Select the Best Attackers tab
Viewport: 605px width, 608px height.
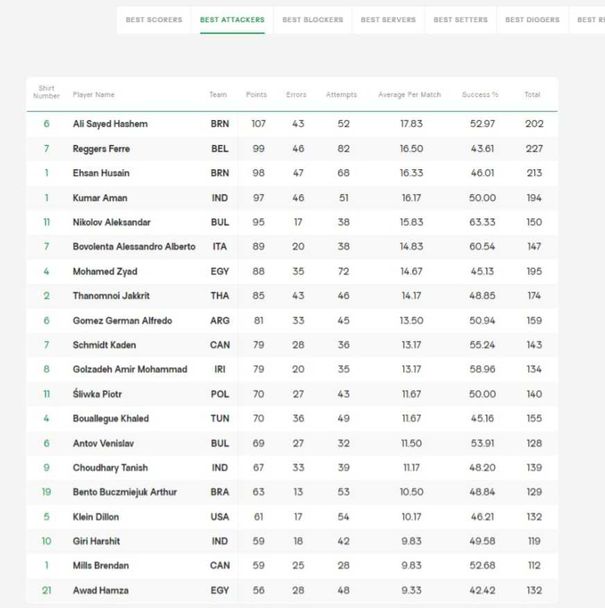[x=232, y=20]
